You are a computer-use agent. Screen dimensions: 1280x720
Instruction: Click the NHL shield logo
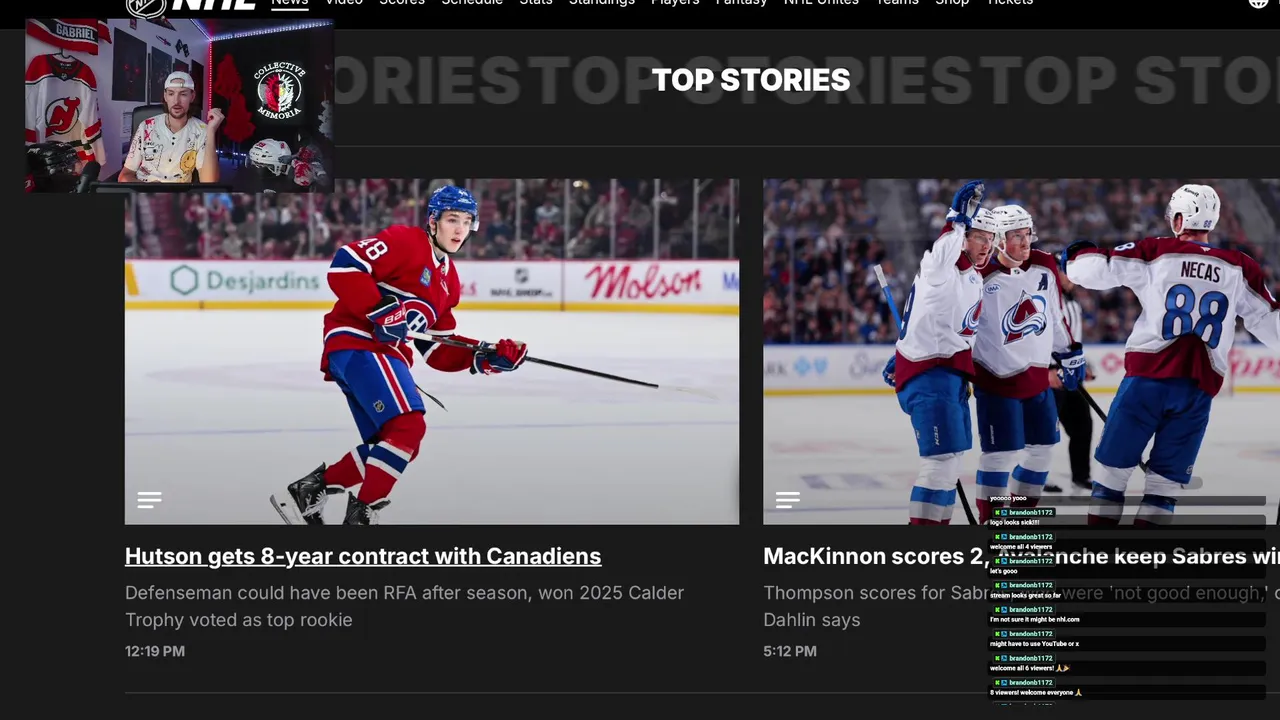(x=146, y=6)
